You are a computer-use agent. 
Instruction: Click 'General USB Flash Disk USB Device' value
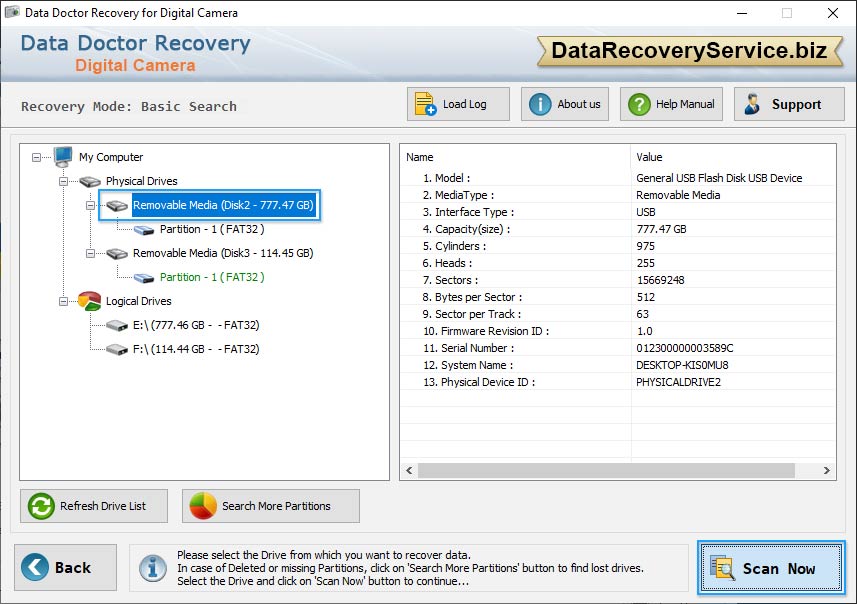(x=719, y=178)
